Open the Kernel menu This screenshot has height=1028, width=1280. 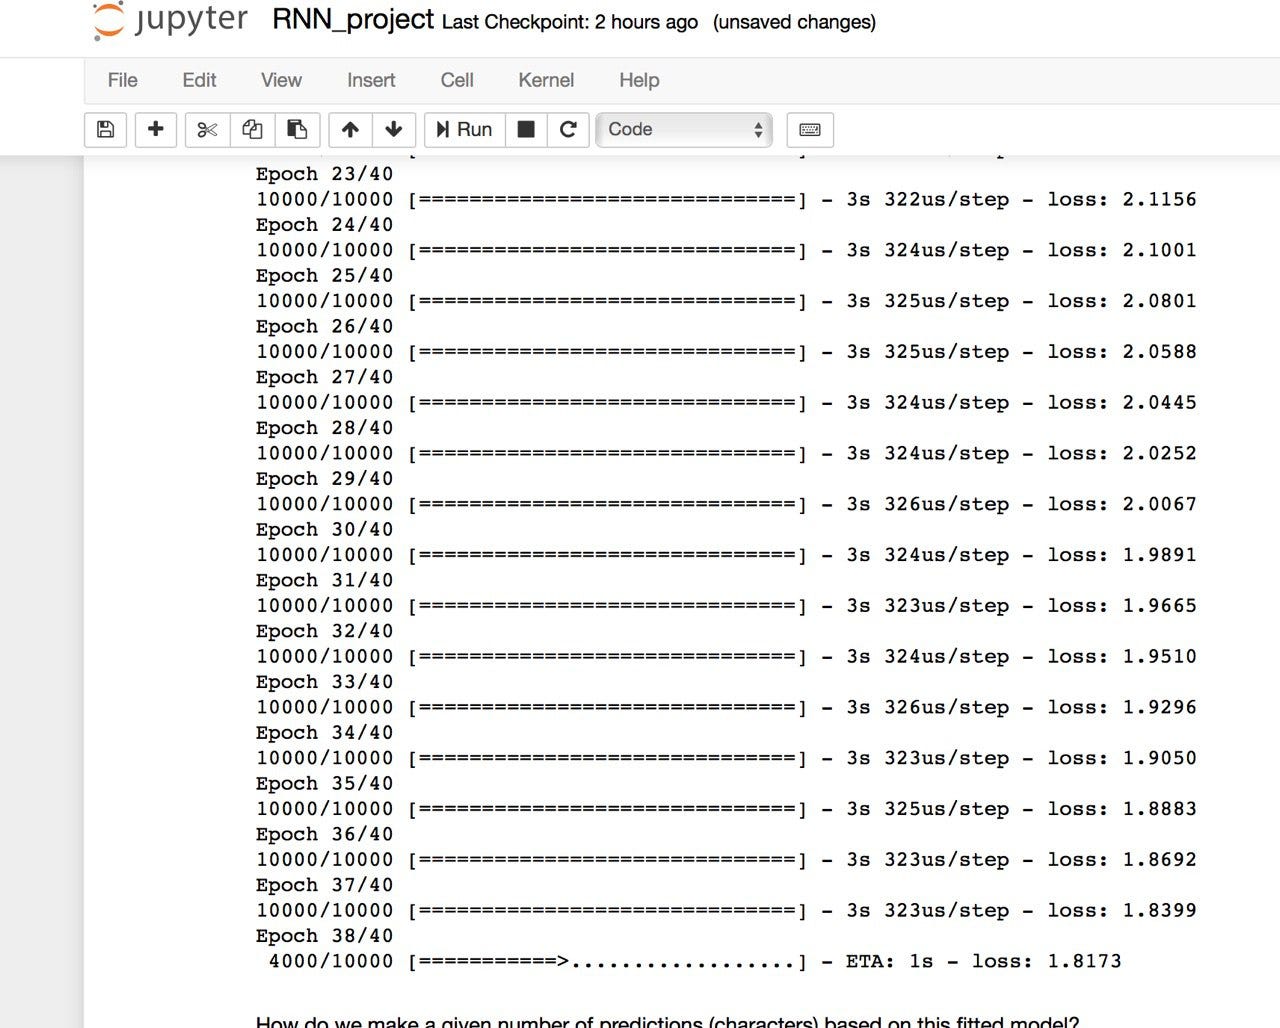545,80
